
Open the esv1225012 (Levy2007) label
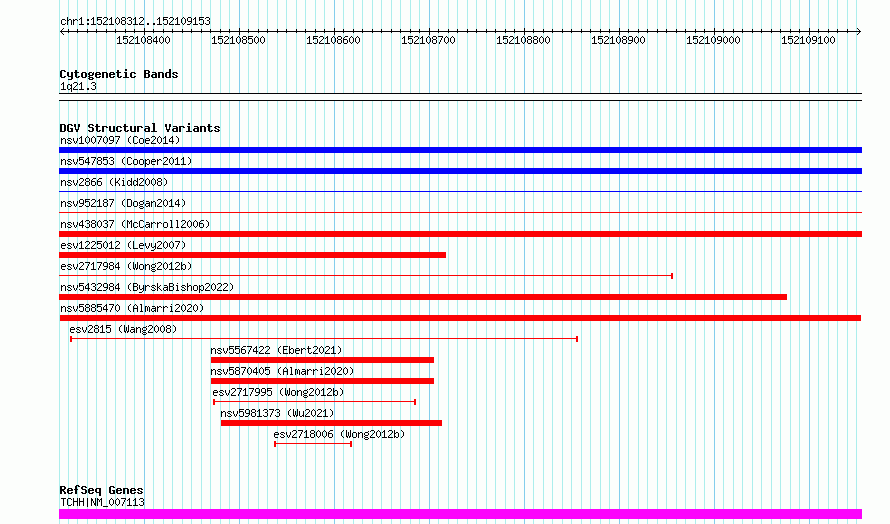click(123, 245)
